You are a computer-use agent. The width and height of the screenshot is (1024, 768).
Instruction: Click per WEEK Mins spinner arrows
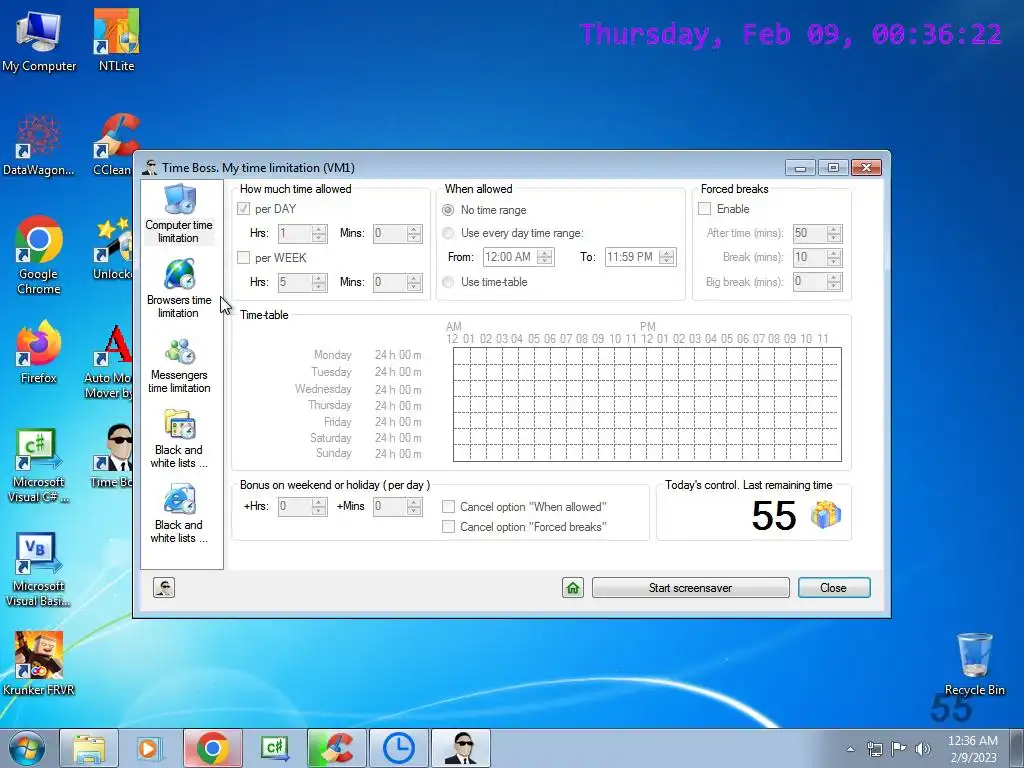414,282
